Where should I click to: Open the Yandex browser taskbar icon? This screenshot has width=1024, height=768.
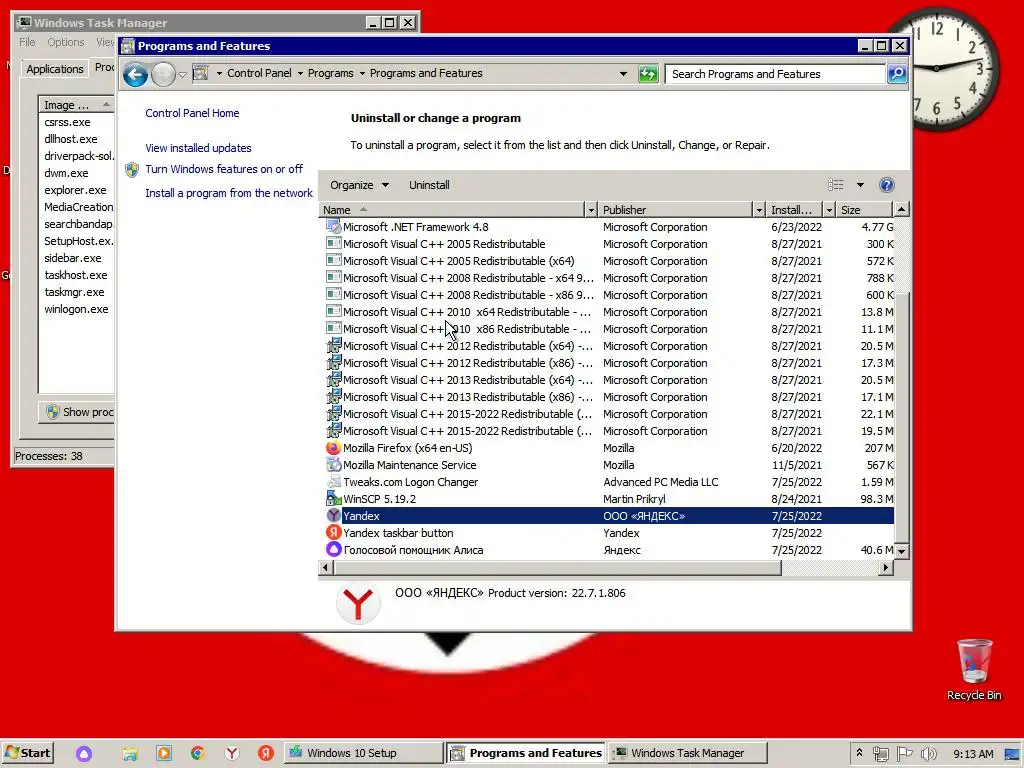pos(231,754)
